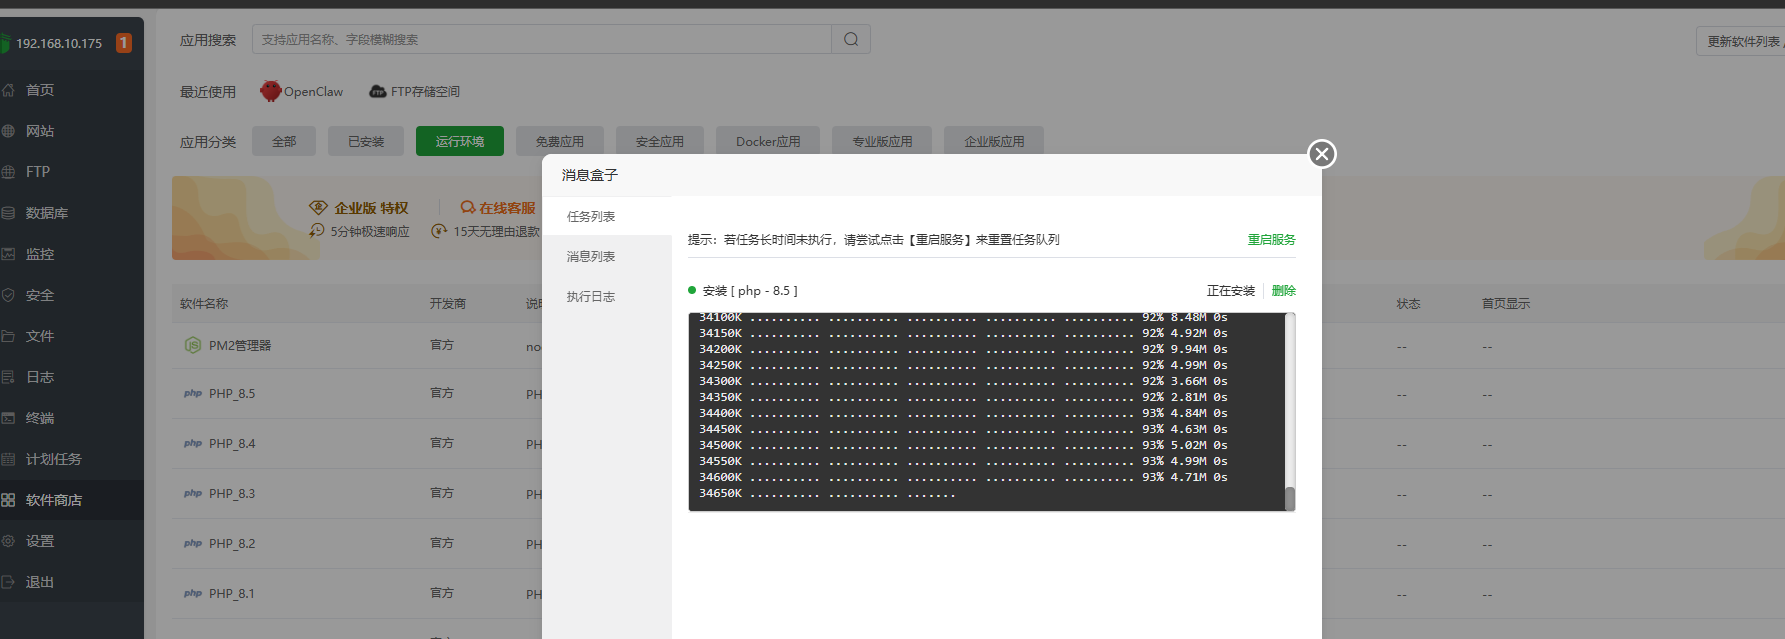The height and width of the screenshot is (639, 1785).
Task: Select the 全部 category tab
Action: click(x=284, y=141)
